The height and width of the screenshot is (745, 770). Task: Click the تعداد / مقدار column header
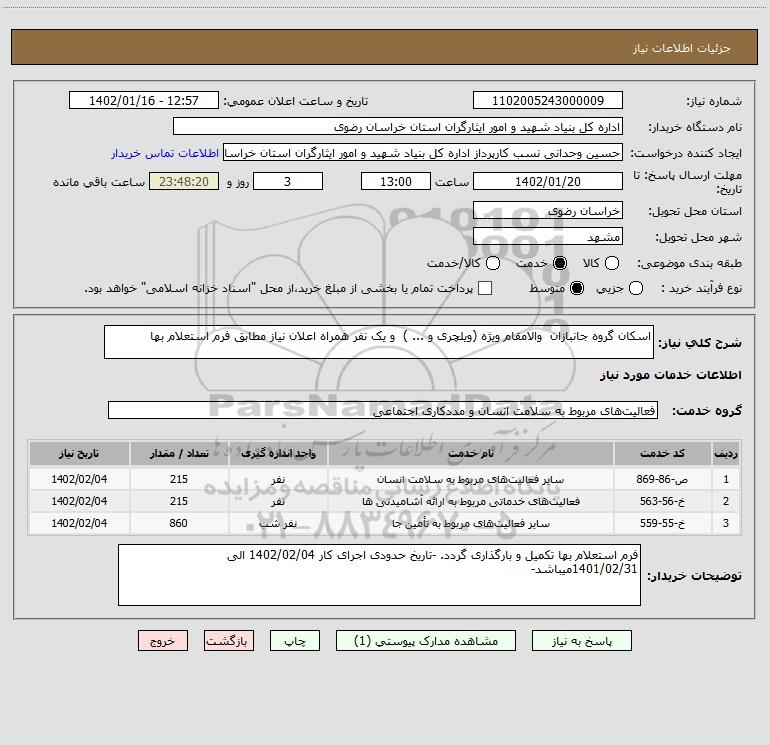pos(179,453)
